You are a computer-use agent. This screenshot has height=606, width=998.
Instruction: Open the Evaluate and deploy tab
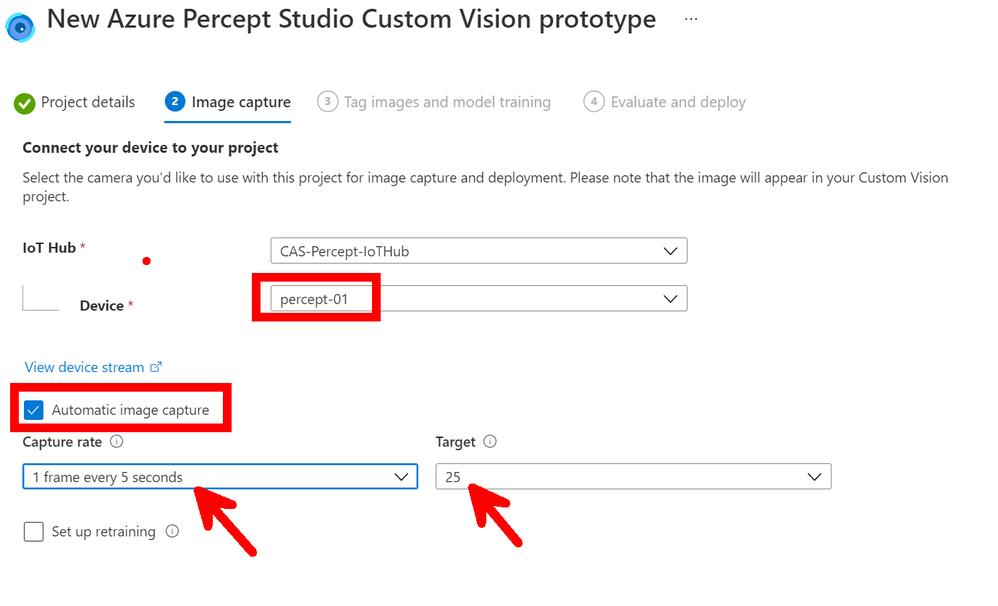(x=677, y=102)
